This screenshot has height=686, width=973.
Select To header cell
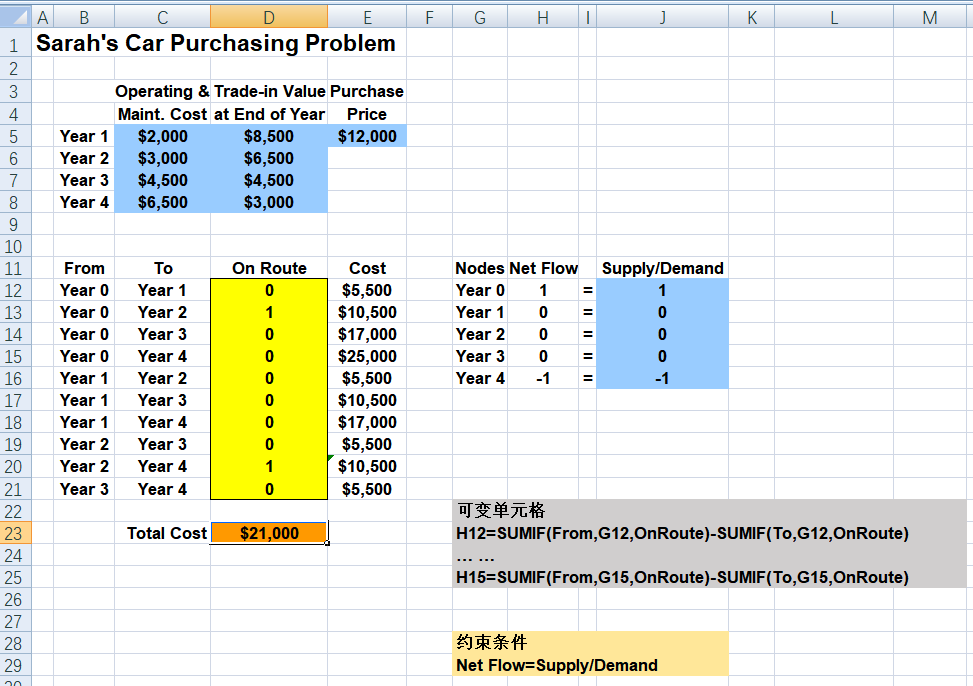[163, 268]
